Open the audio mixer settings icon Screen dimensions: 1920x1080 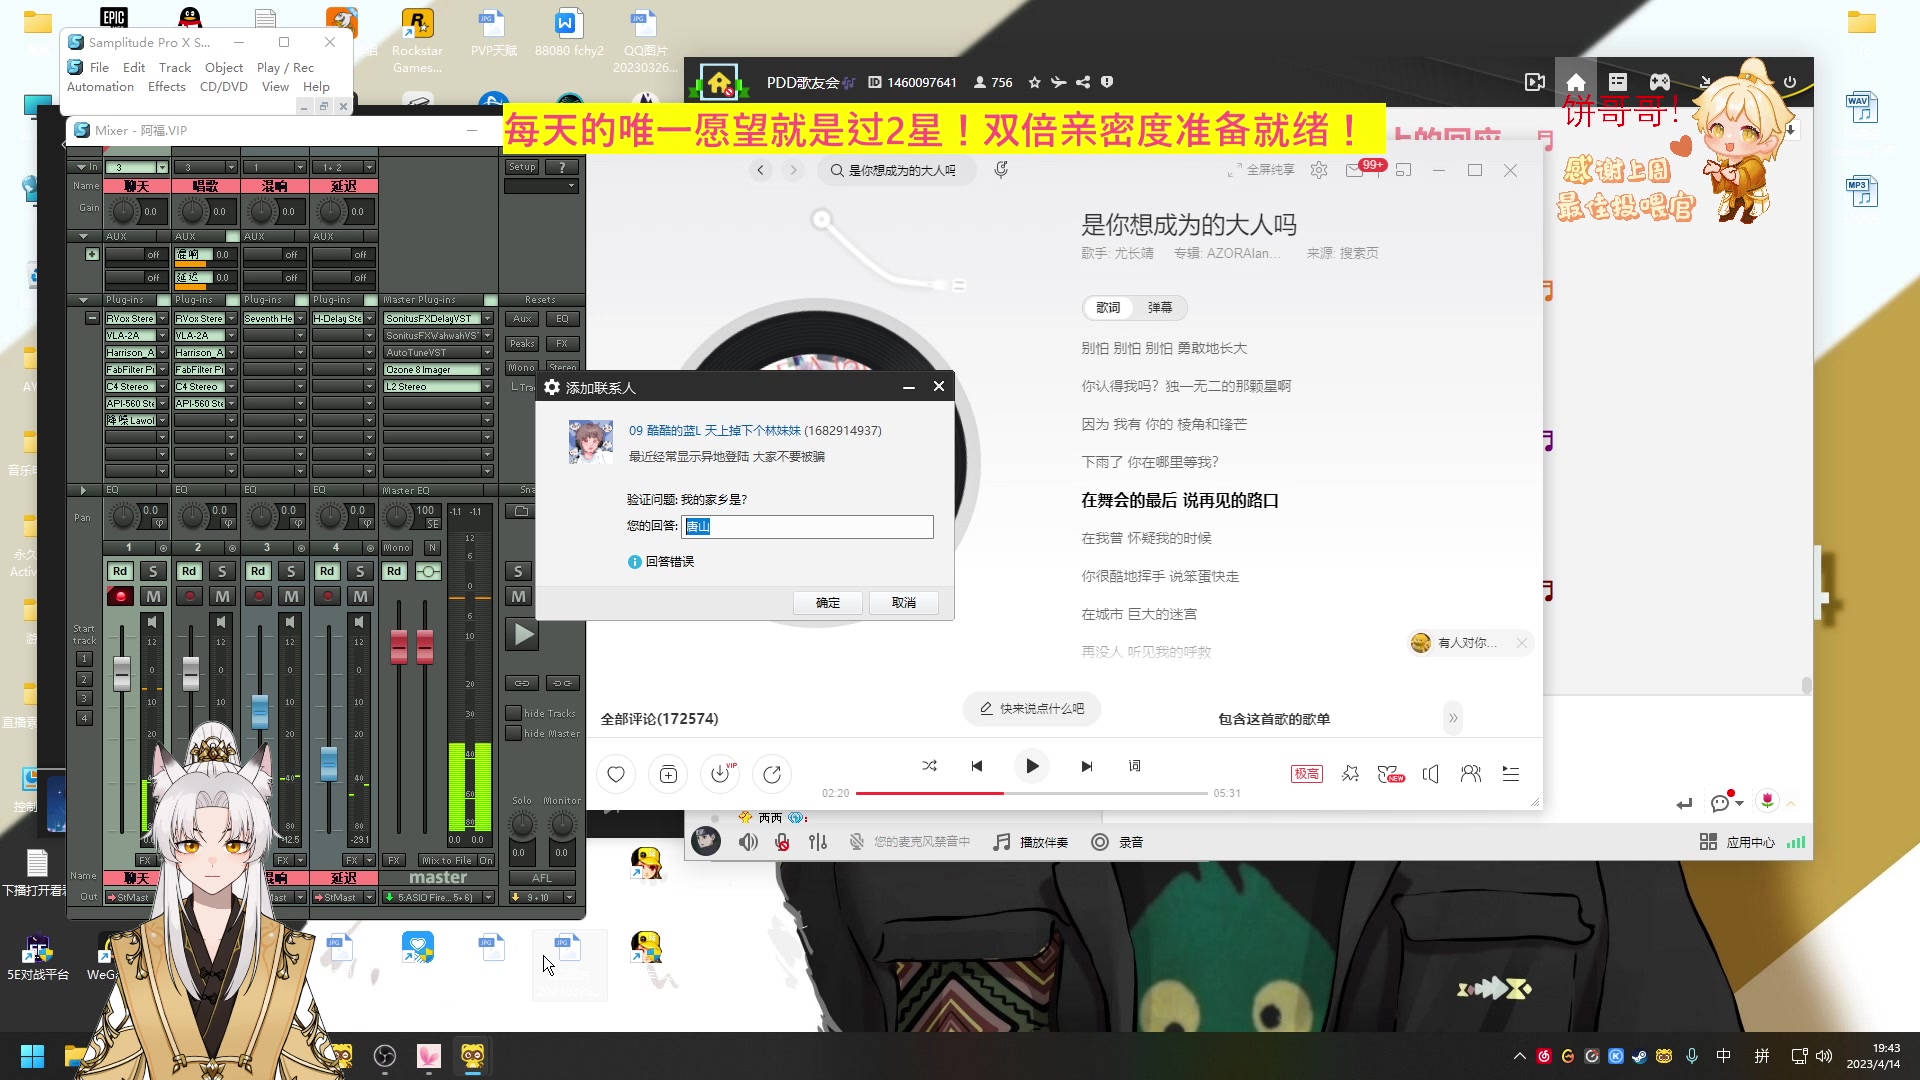point(818,842)
